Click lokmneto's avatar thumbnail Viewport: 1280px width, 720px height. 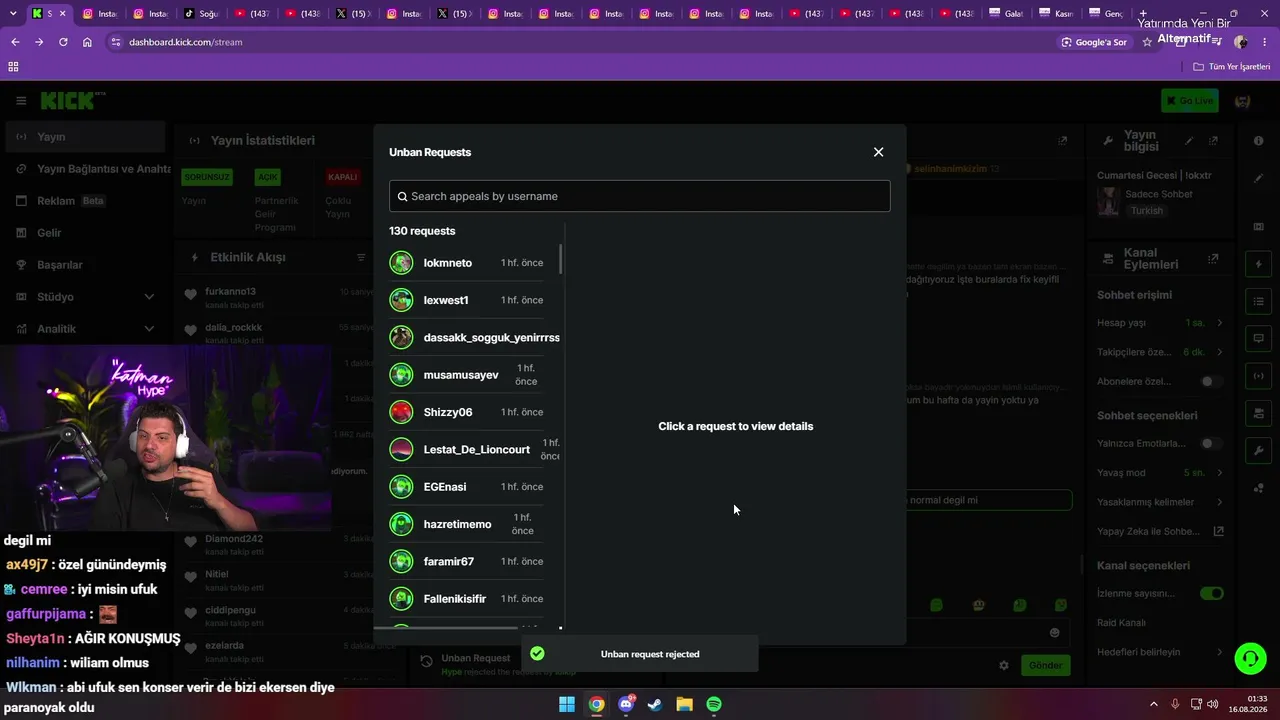click(401, 263)
